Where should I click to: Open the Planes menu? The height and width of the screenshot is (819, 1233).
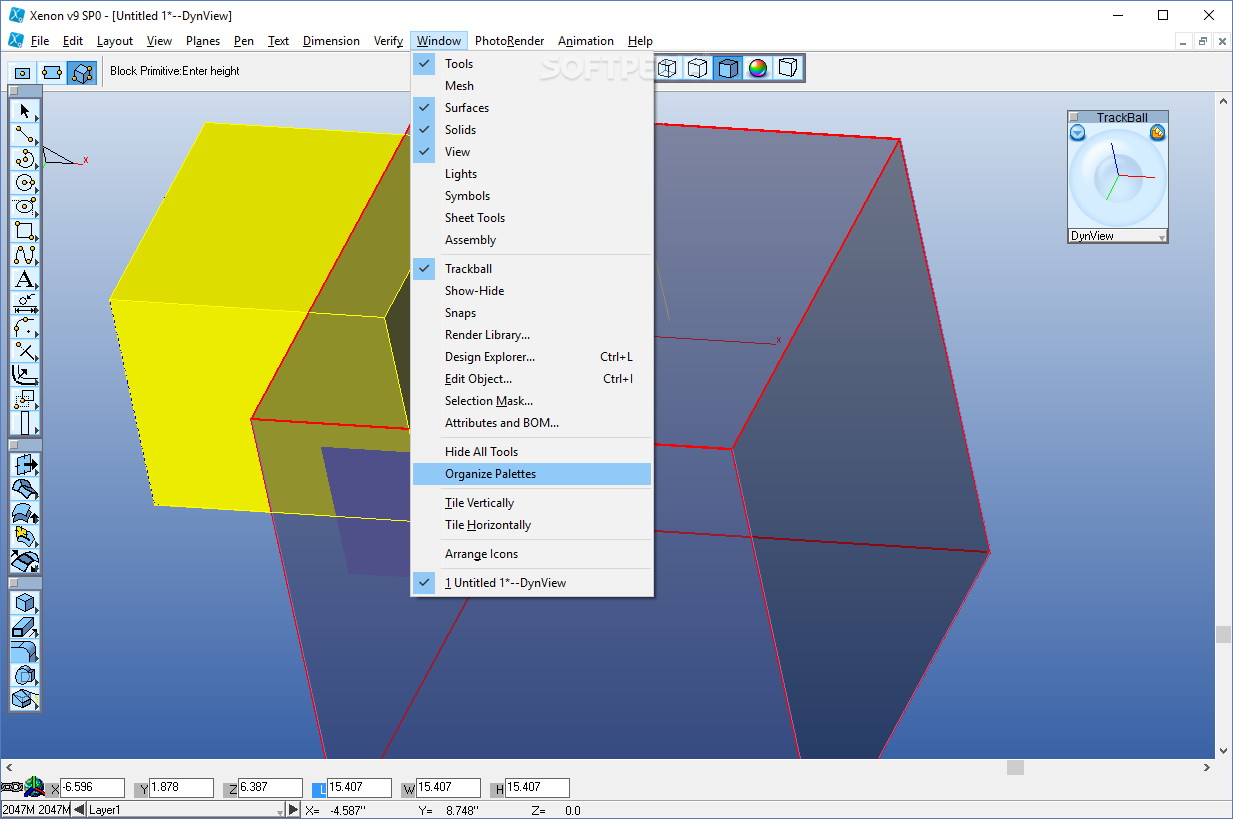pyautogui.click(x=203, y=41)
